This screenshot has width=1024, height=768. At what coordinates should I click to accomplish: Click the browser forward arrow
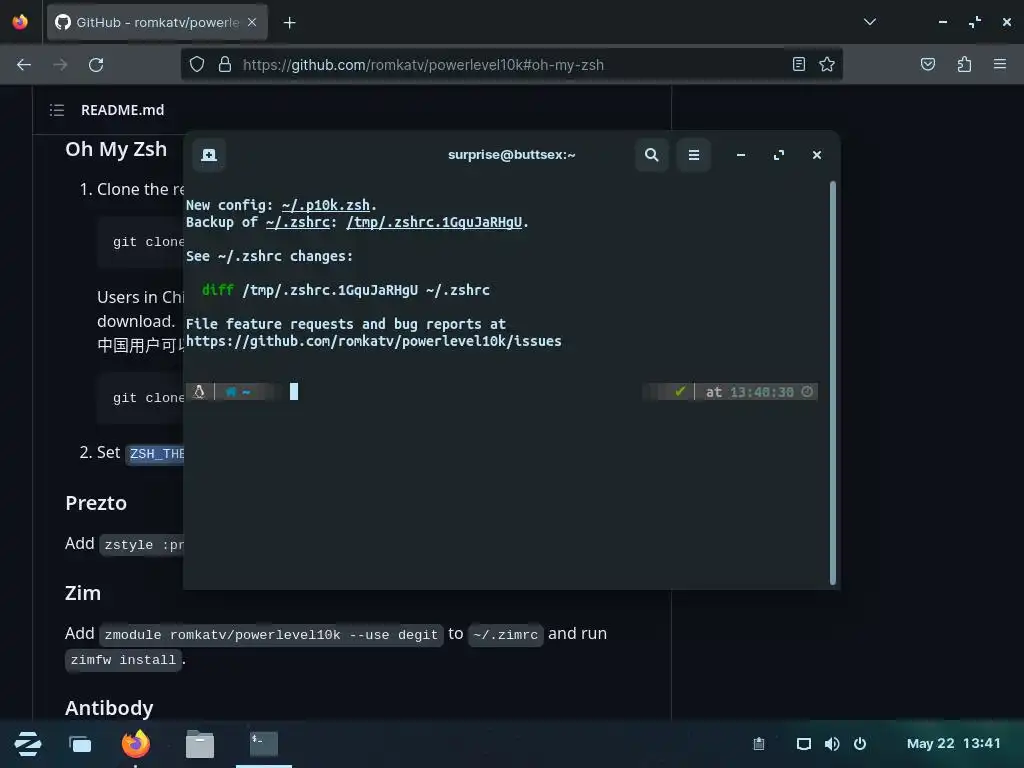coord(60,65)
